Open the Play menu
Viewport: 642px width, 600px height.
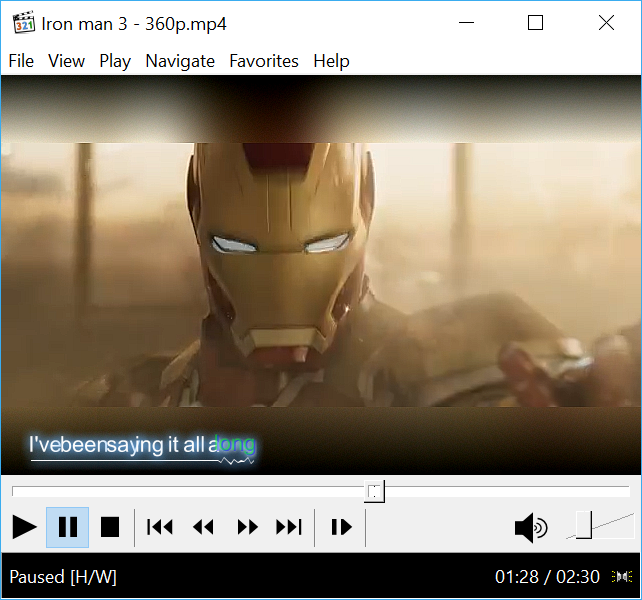tap(115, 61)
